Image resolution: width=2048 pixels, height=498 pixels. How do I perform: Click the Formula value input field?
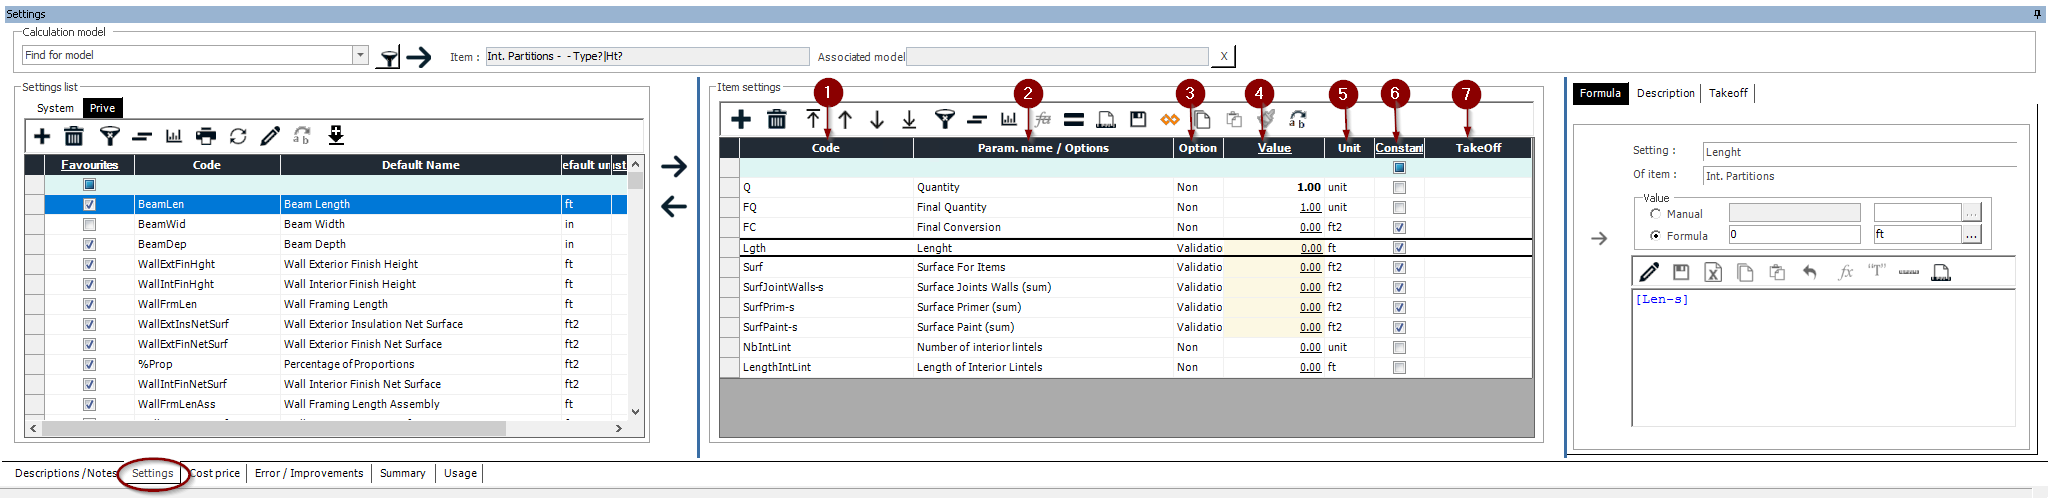click(1794, 235)
